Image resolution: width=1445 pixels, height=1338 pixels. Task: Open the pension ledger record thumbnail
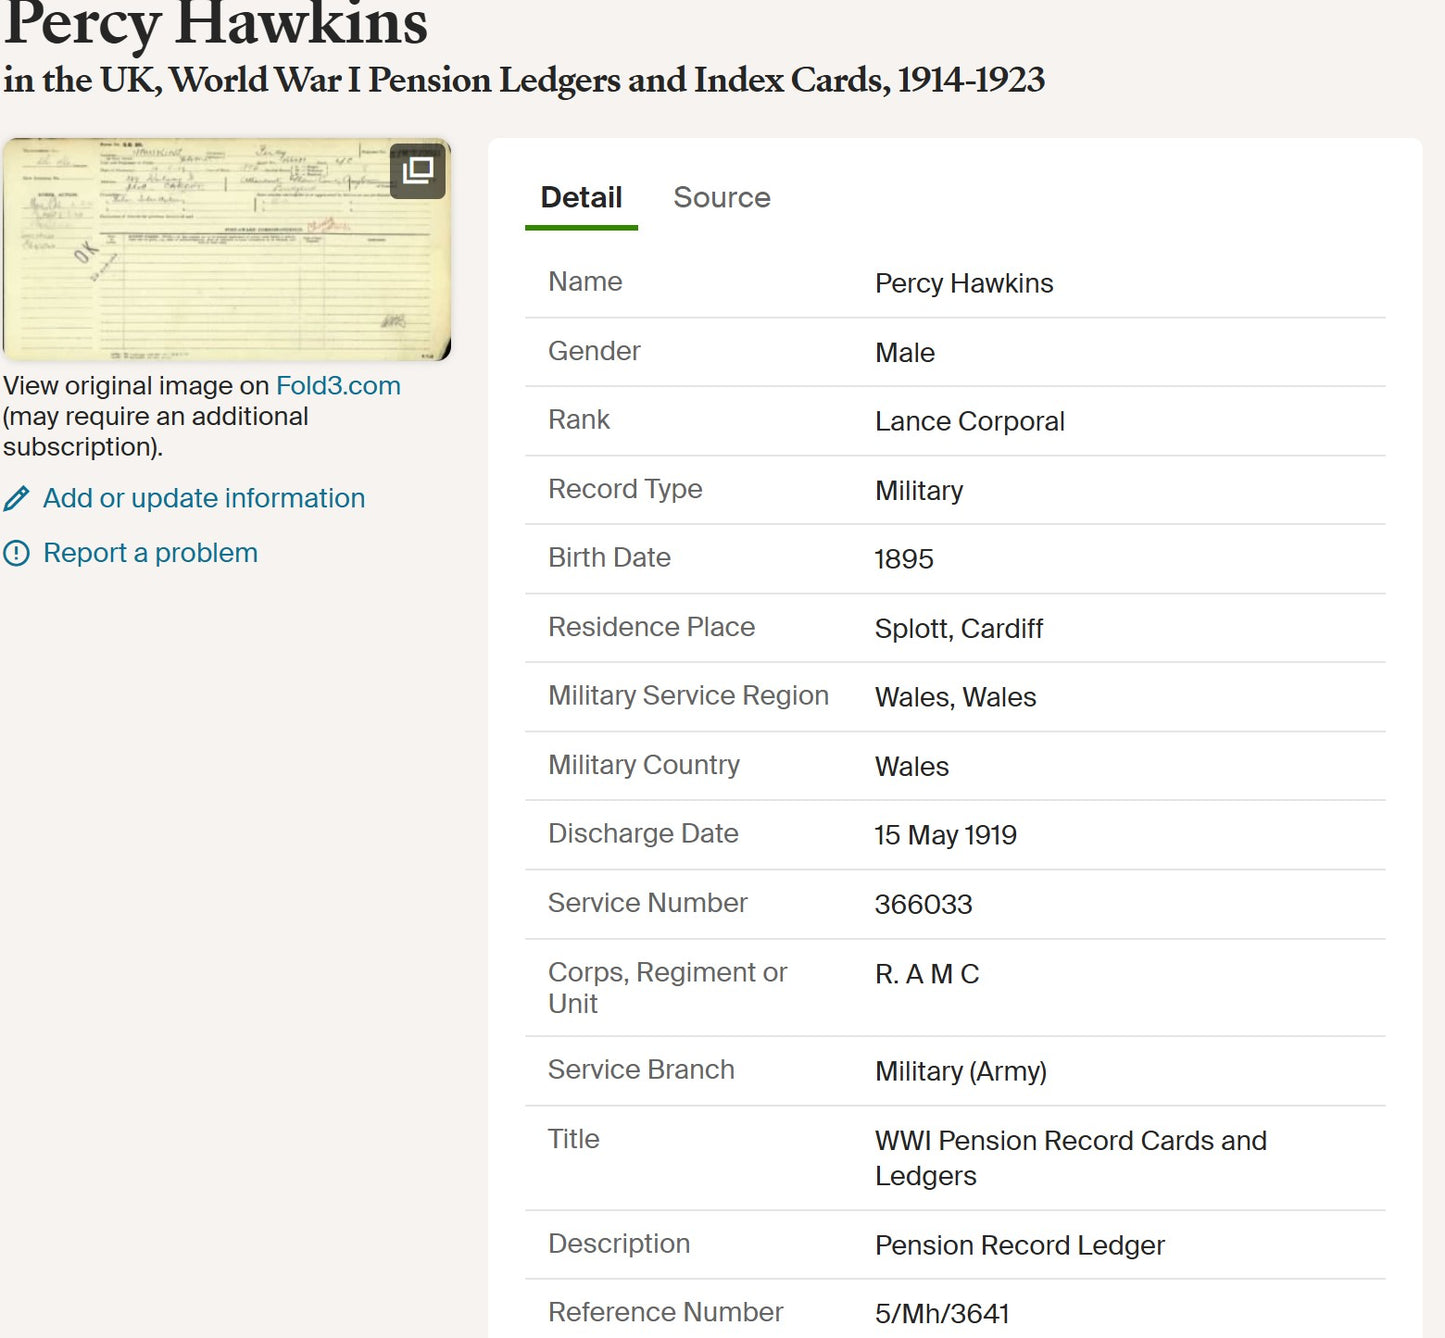pos(227,249)
